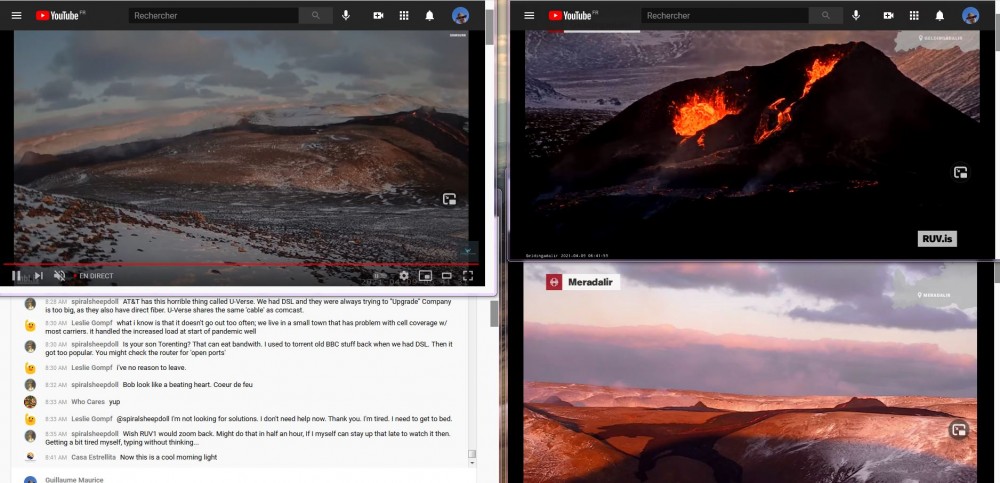The image size is (1000, 483).
Task: Unmute the left video's speaker icon
Action: tap(59, 275)
